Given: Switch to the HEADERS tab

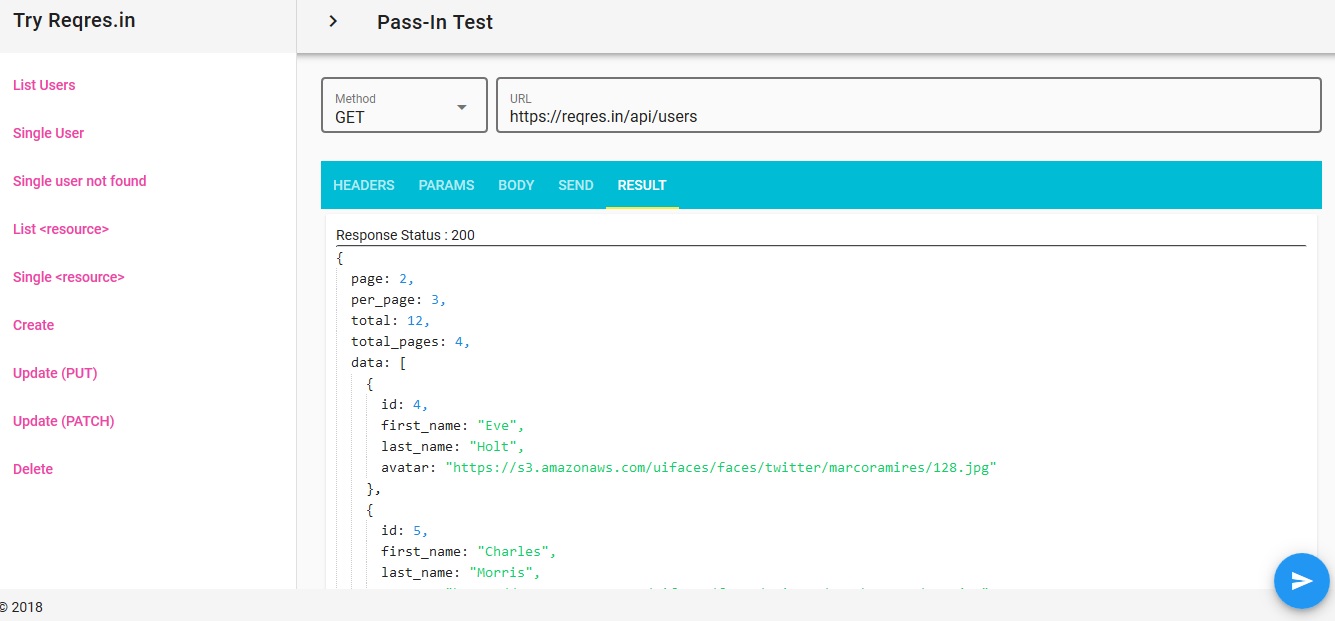Looking at the screenshot, I should coord(364,185).
